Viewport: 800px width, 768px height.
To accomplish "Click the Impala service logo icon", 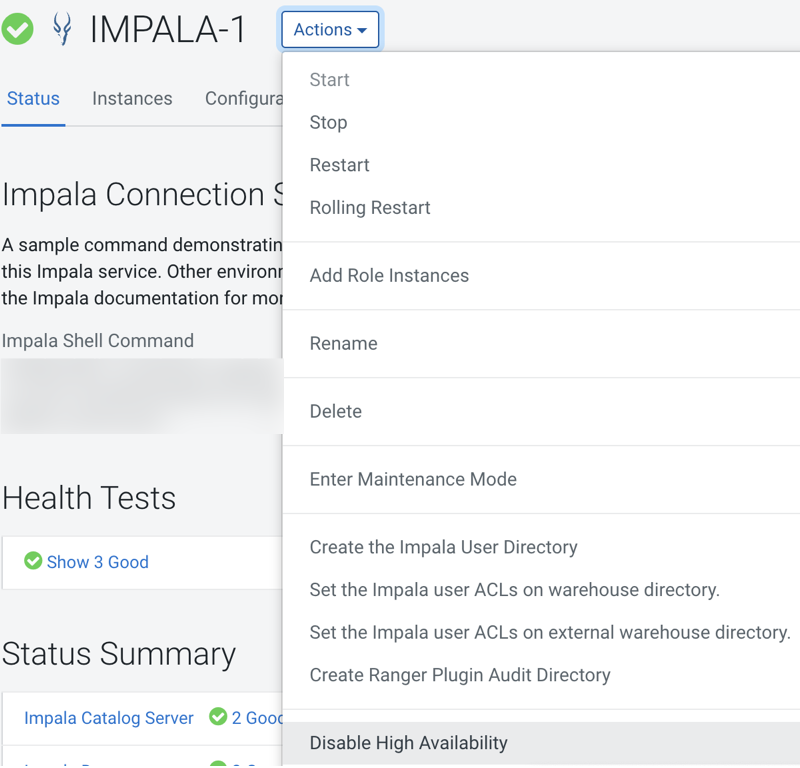I will [x=62, y=29].
